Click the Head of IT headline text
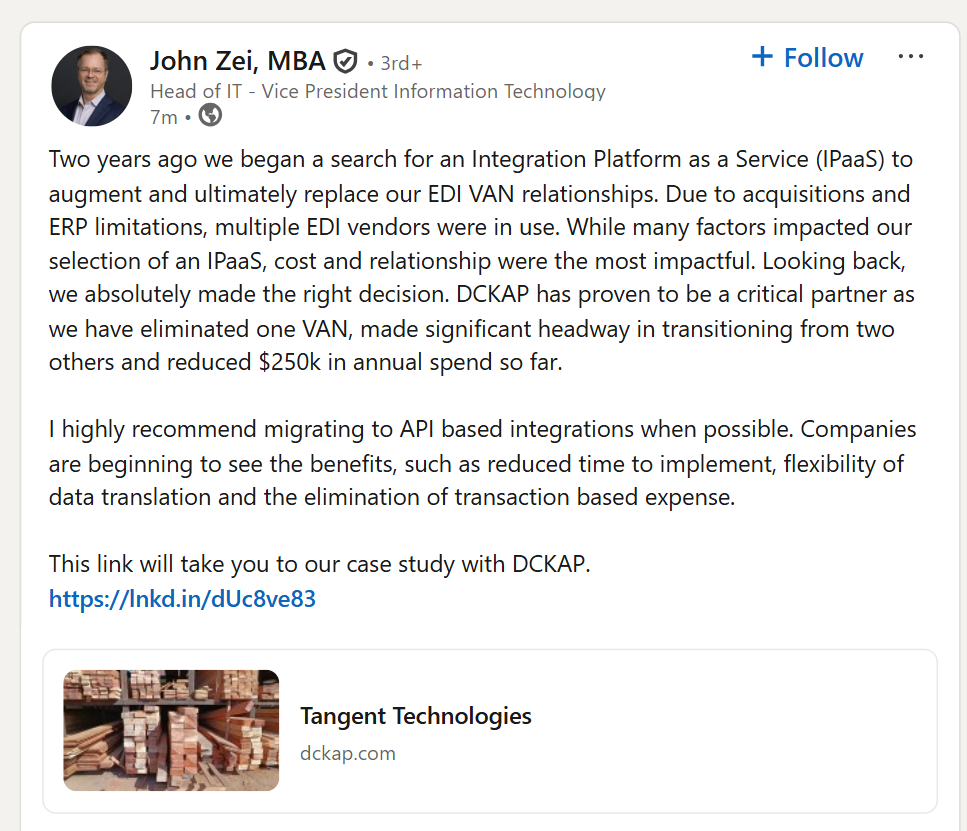The height and width of the screenshot is (831, 967). click(x=377, y=91)
